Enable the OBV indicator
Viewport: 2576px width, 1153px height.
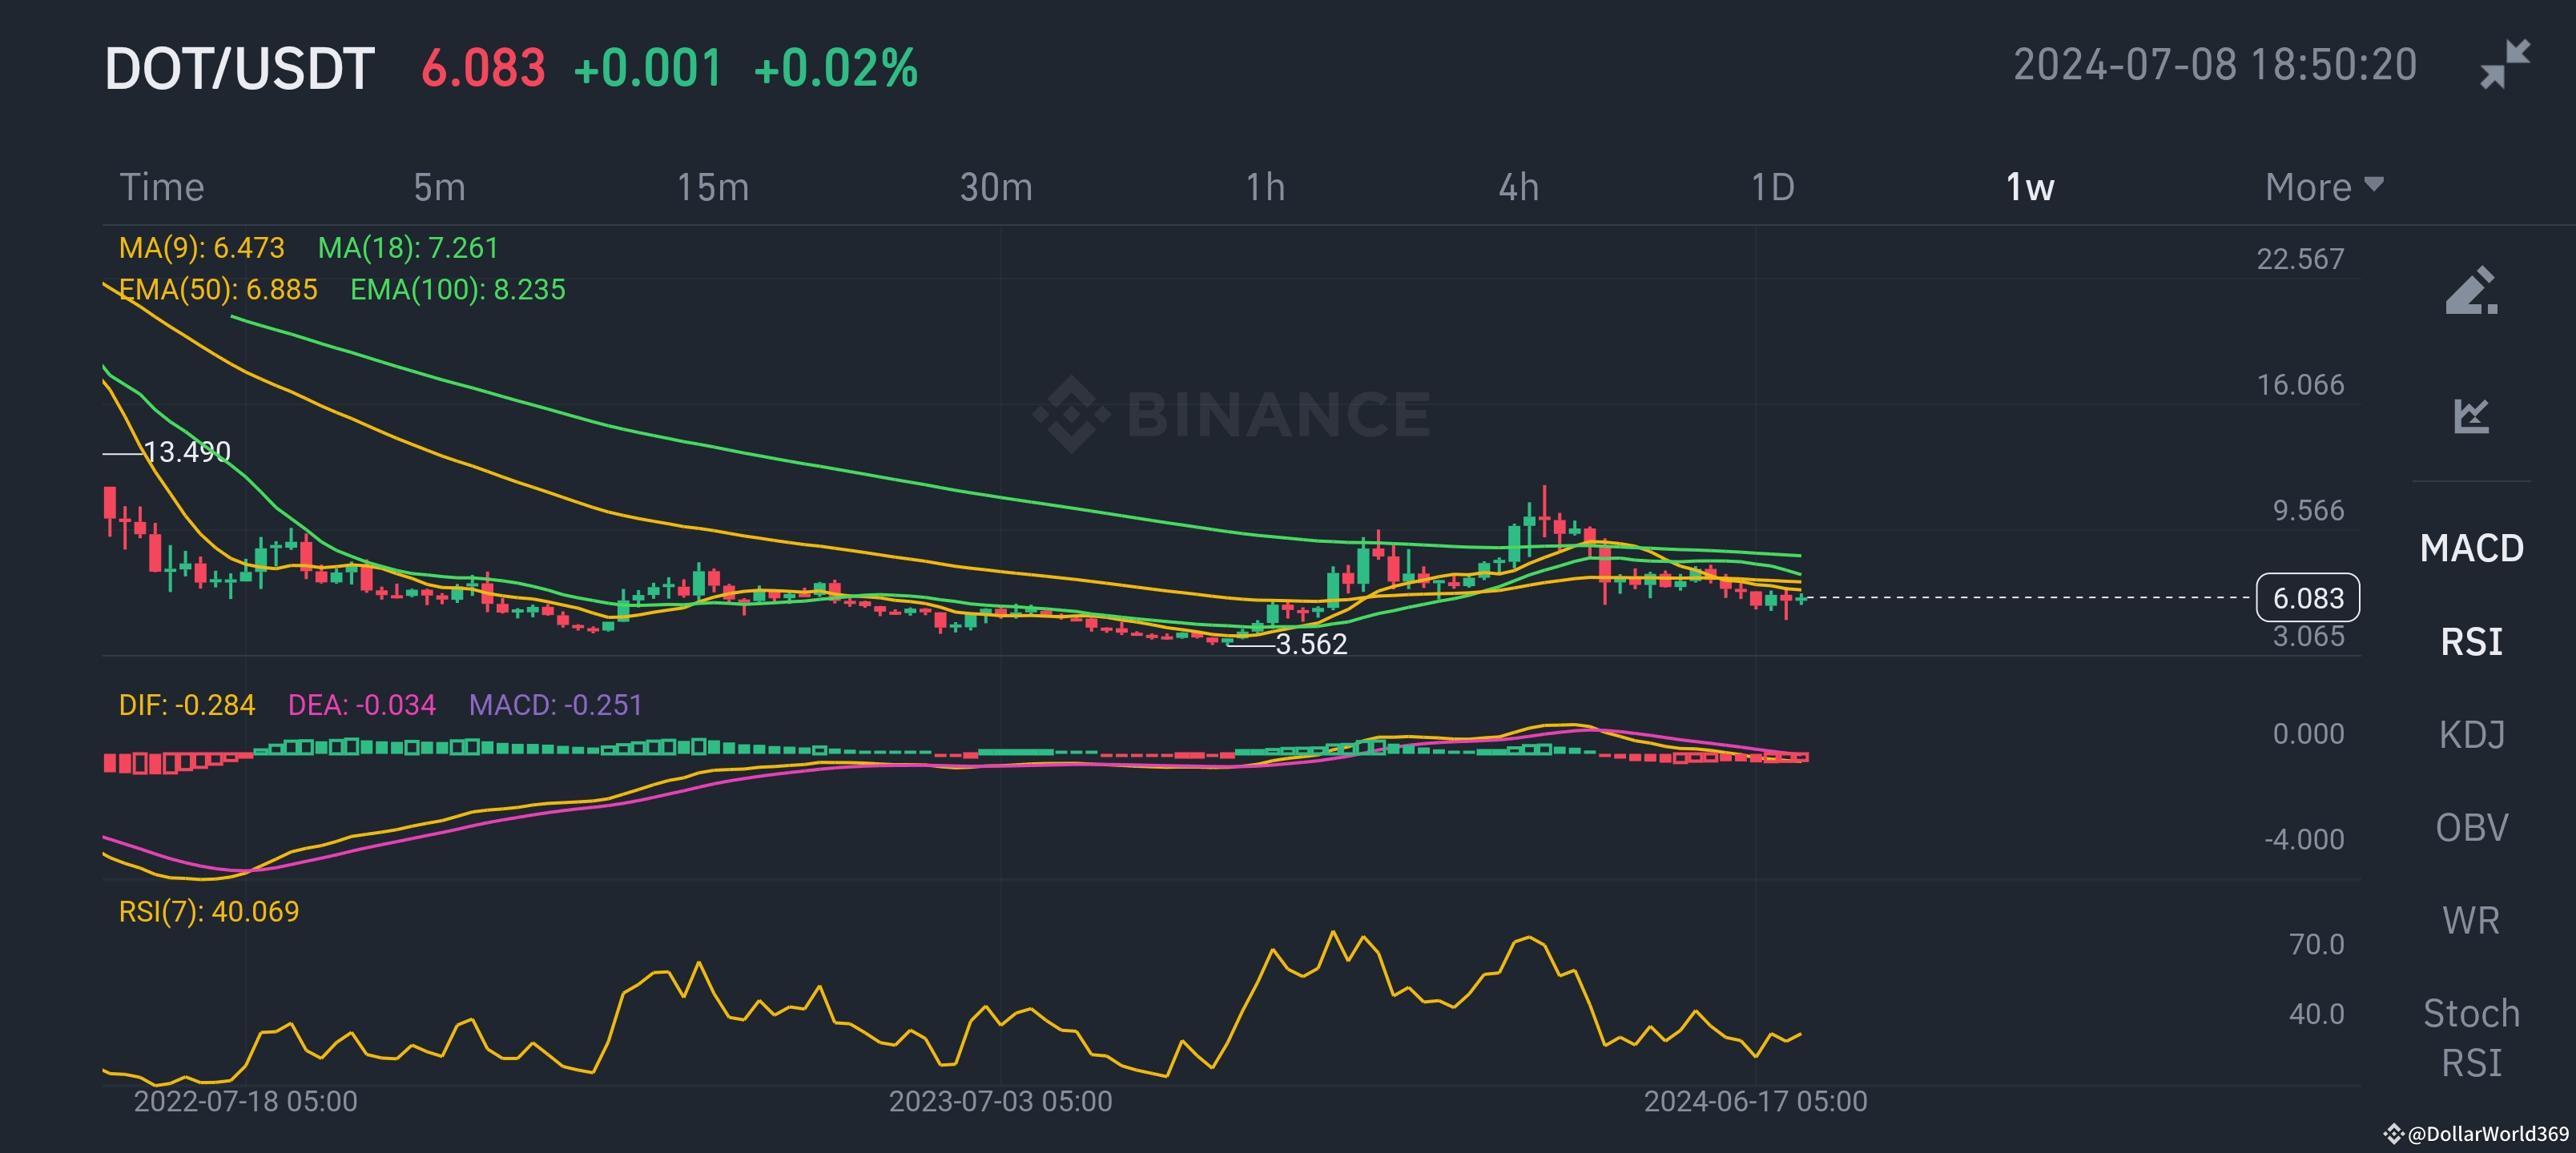coord(2471,827)
